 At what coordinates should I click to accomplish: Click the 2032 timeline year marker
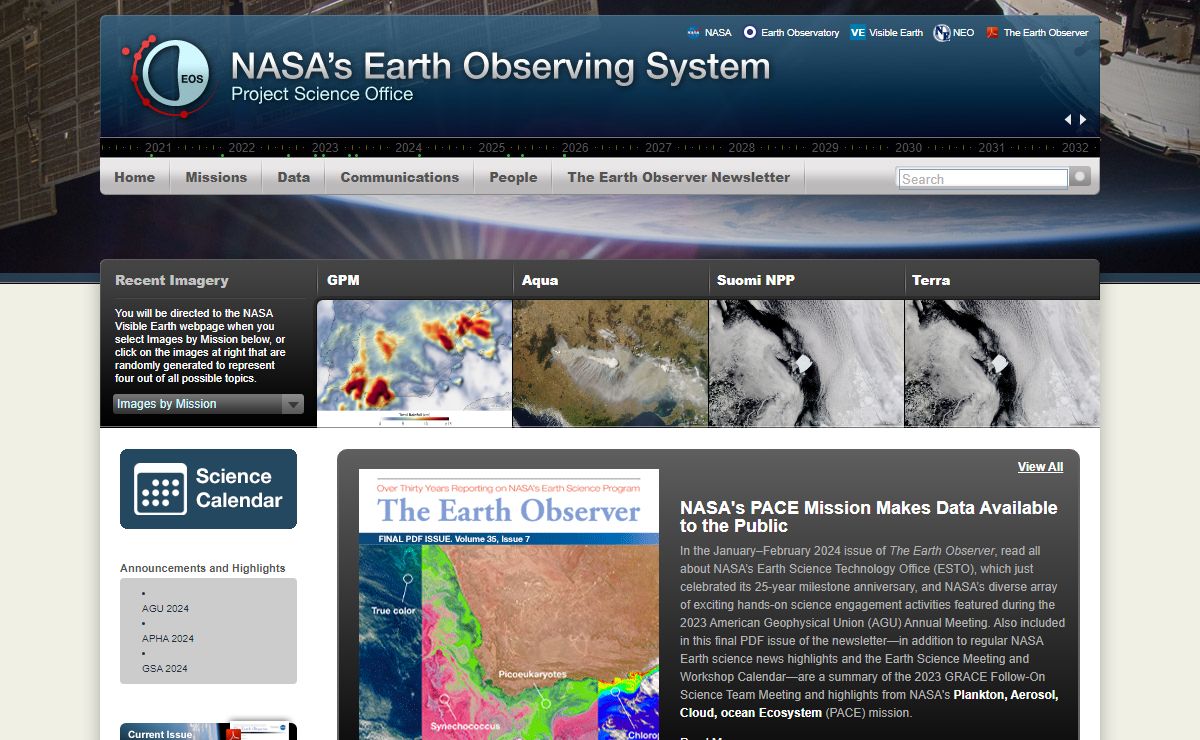pos(1075,148)
